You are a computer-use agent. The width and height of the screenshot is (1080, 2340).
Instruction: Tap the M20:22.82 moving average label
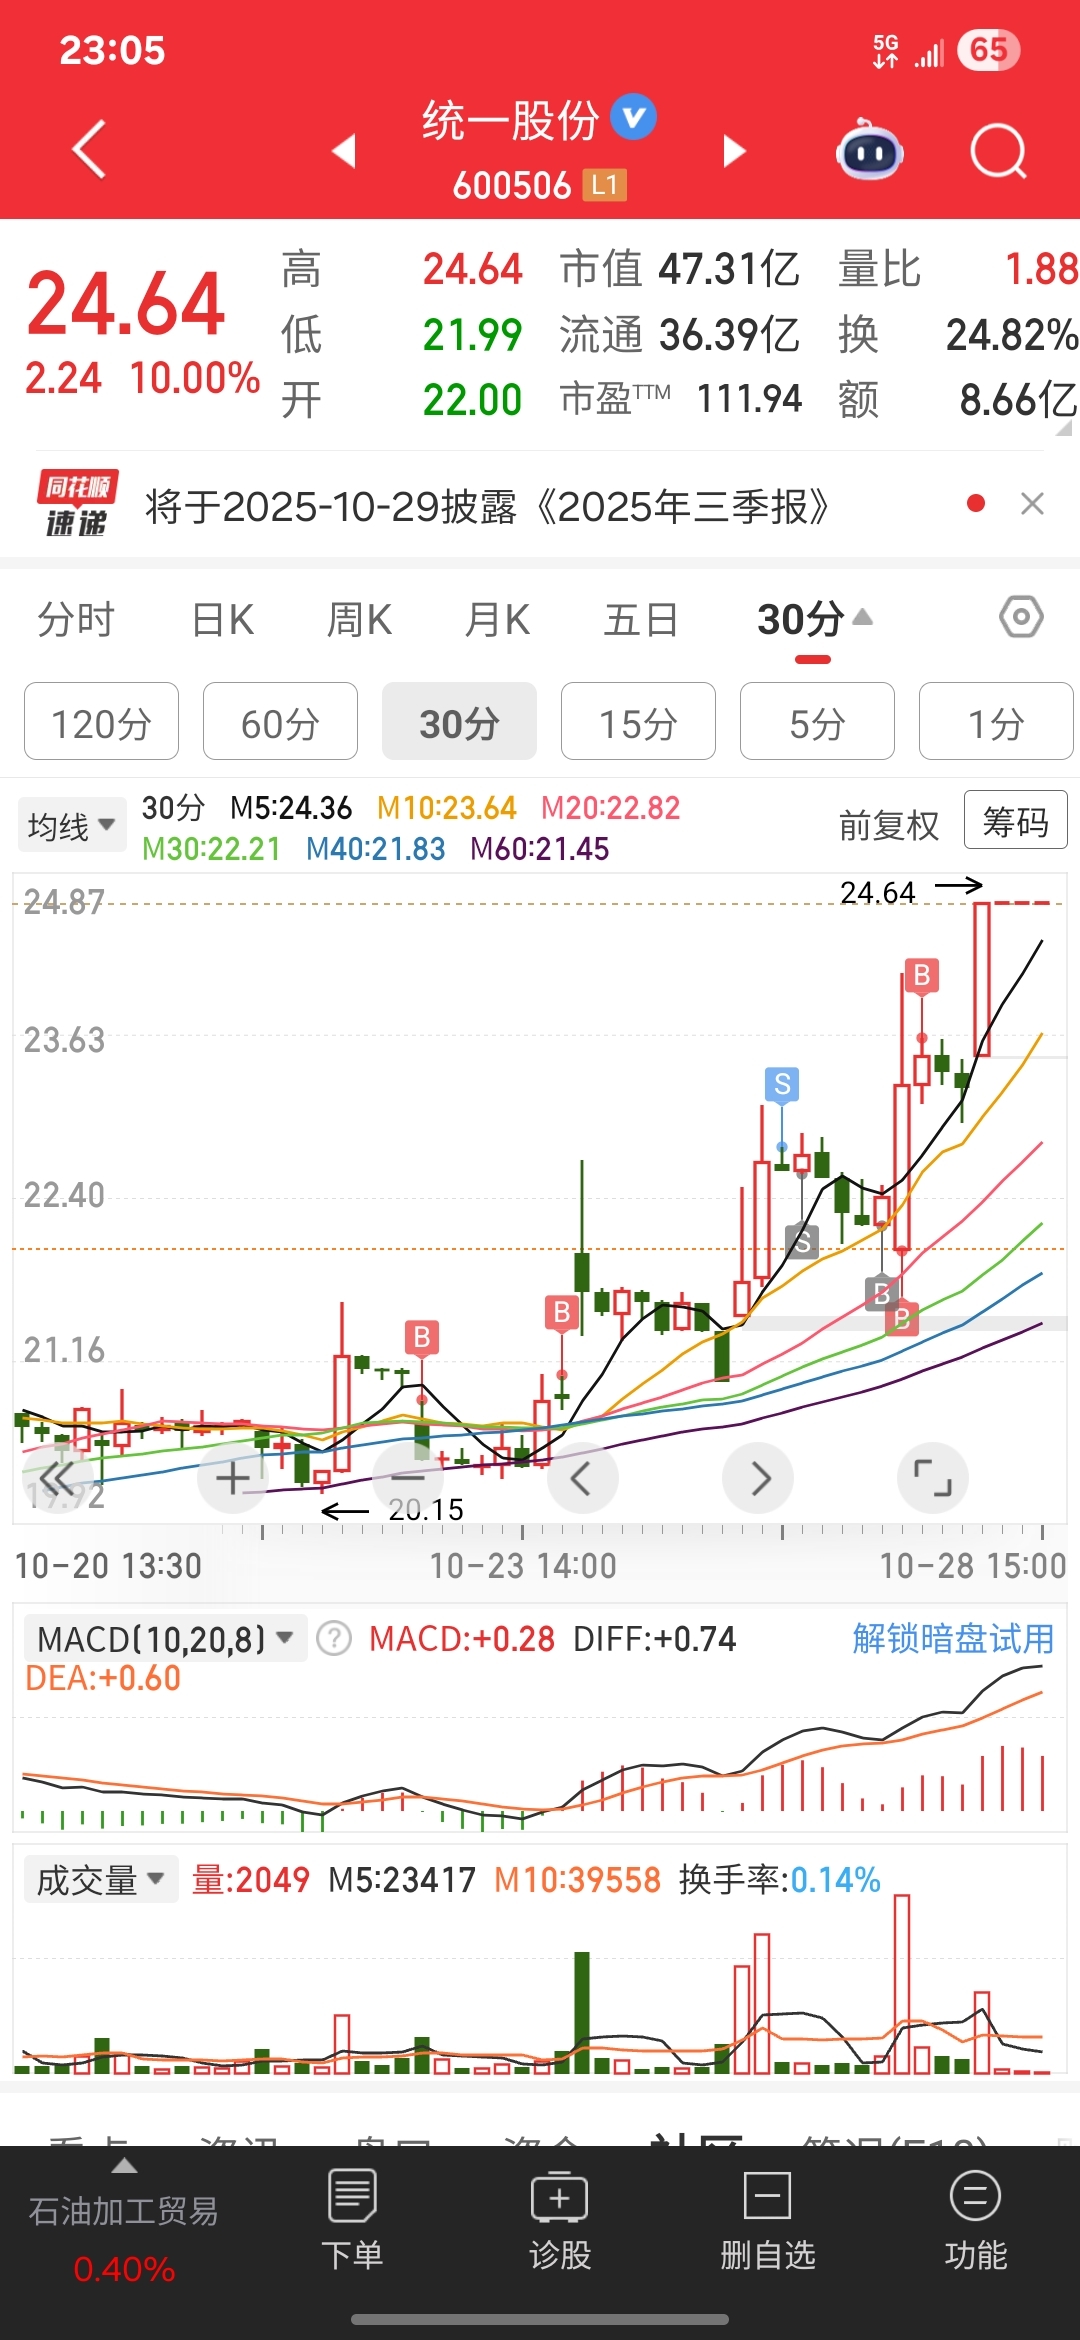(611, 807)
